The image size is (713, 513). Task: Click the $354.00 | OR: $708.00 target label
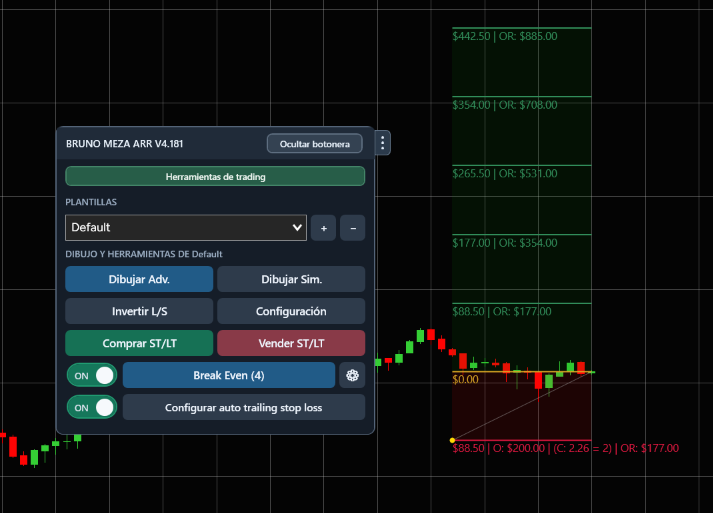tap(505, 105)
